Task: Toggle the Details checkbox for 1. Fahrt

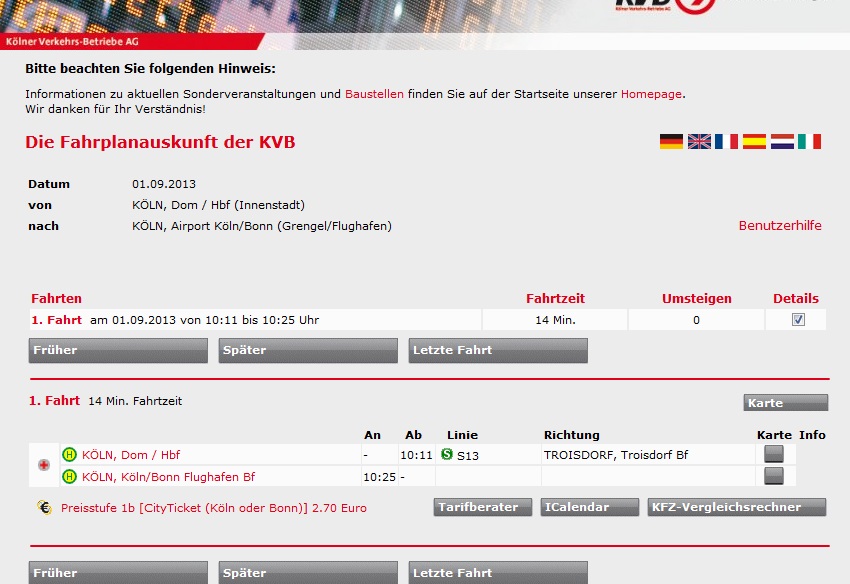Action: point(797,320)
